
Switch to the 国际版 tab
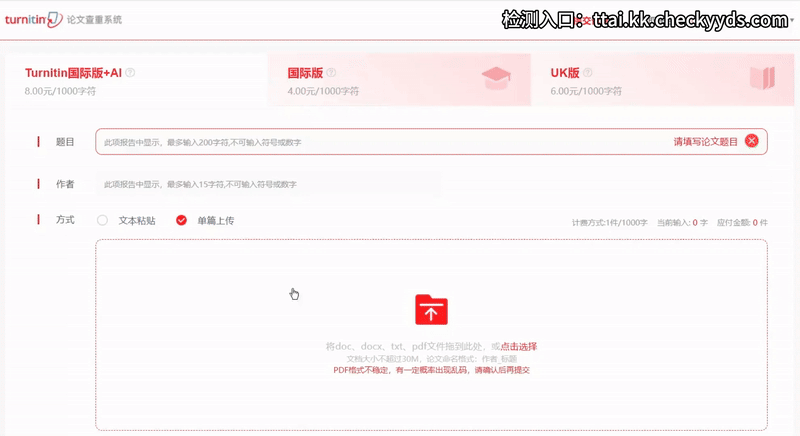tap(304, 73)
